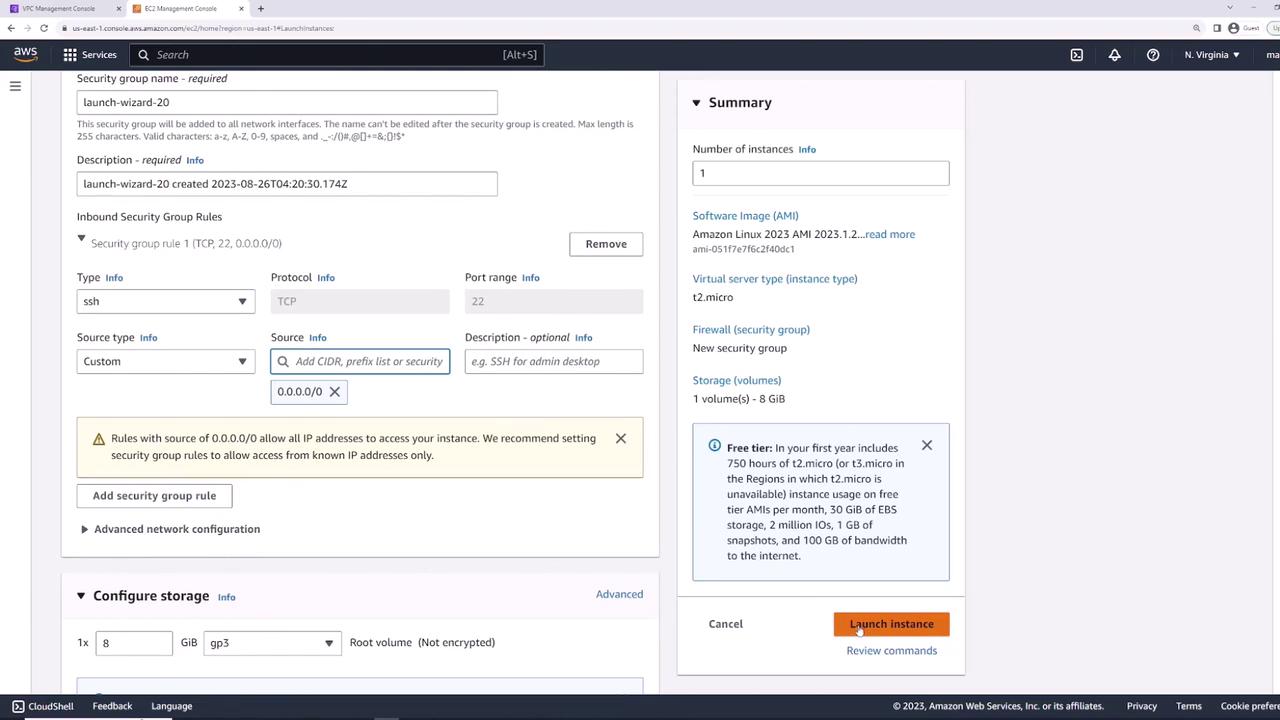Open Language settings in the footer

[171, 706]
